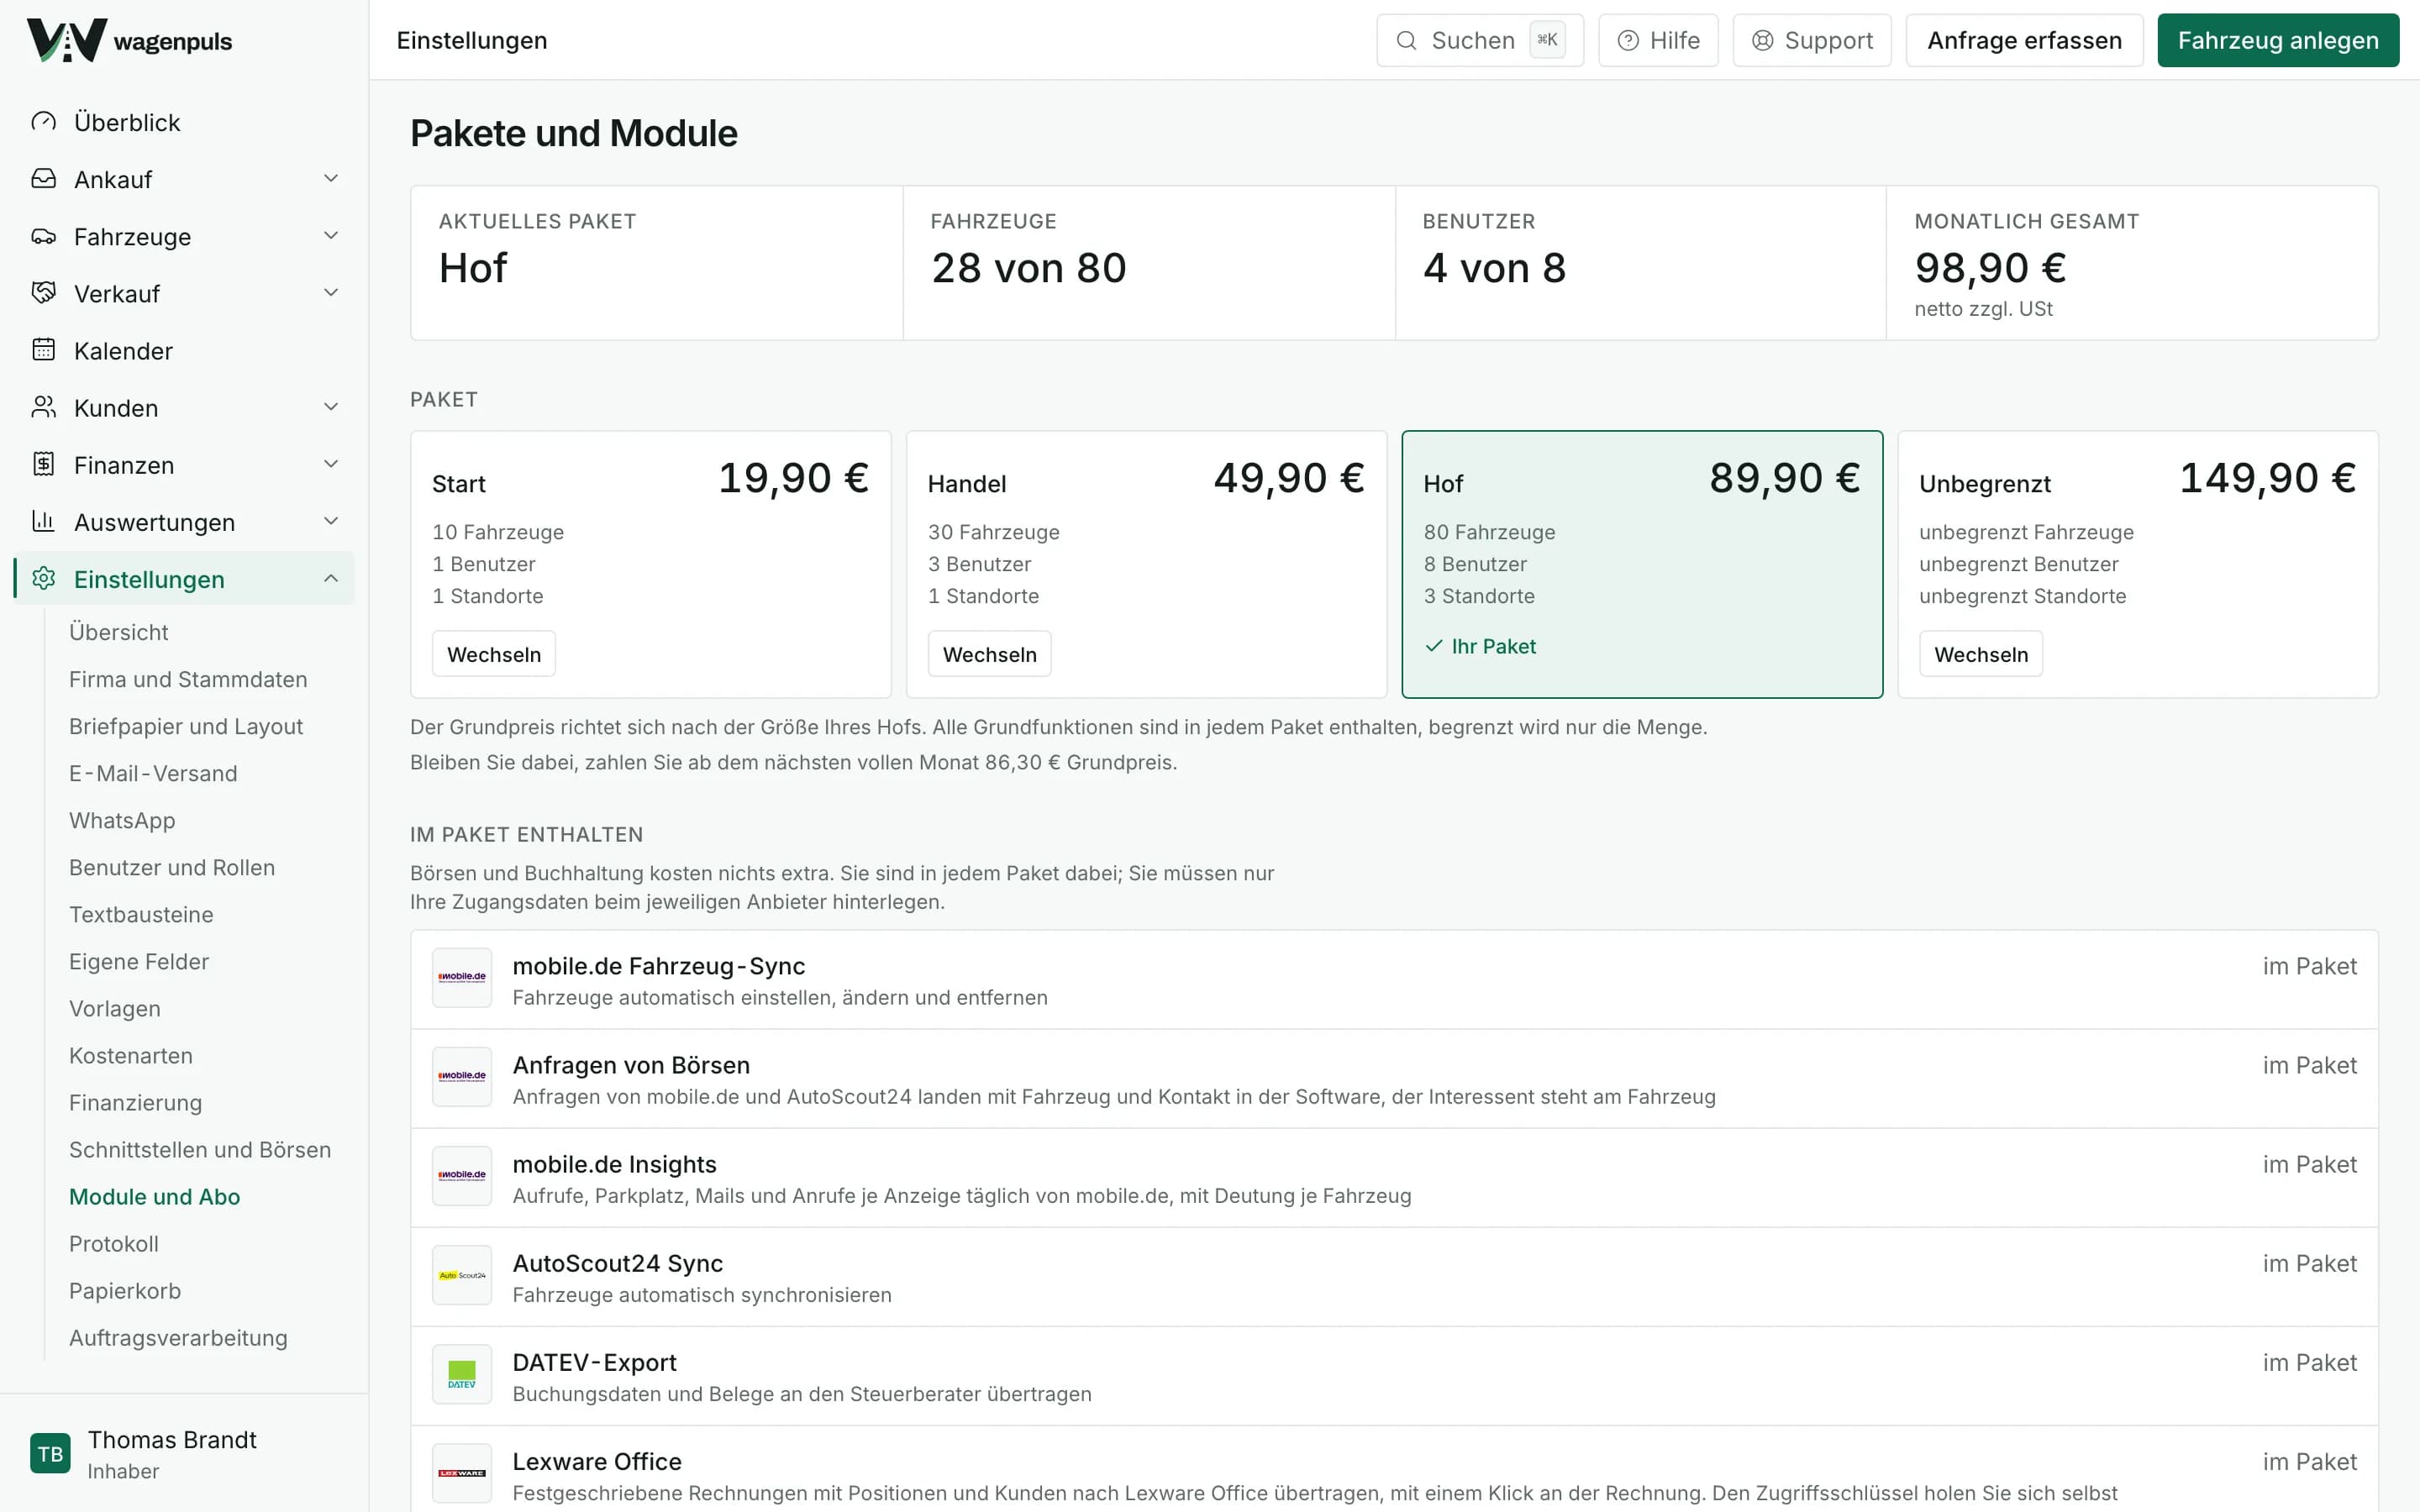
Task: Click the Einstellungen gear icon
Action: 44,578
